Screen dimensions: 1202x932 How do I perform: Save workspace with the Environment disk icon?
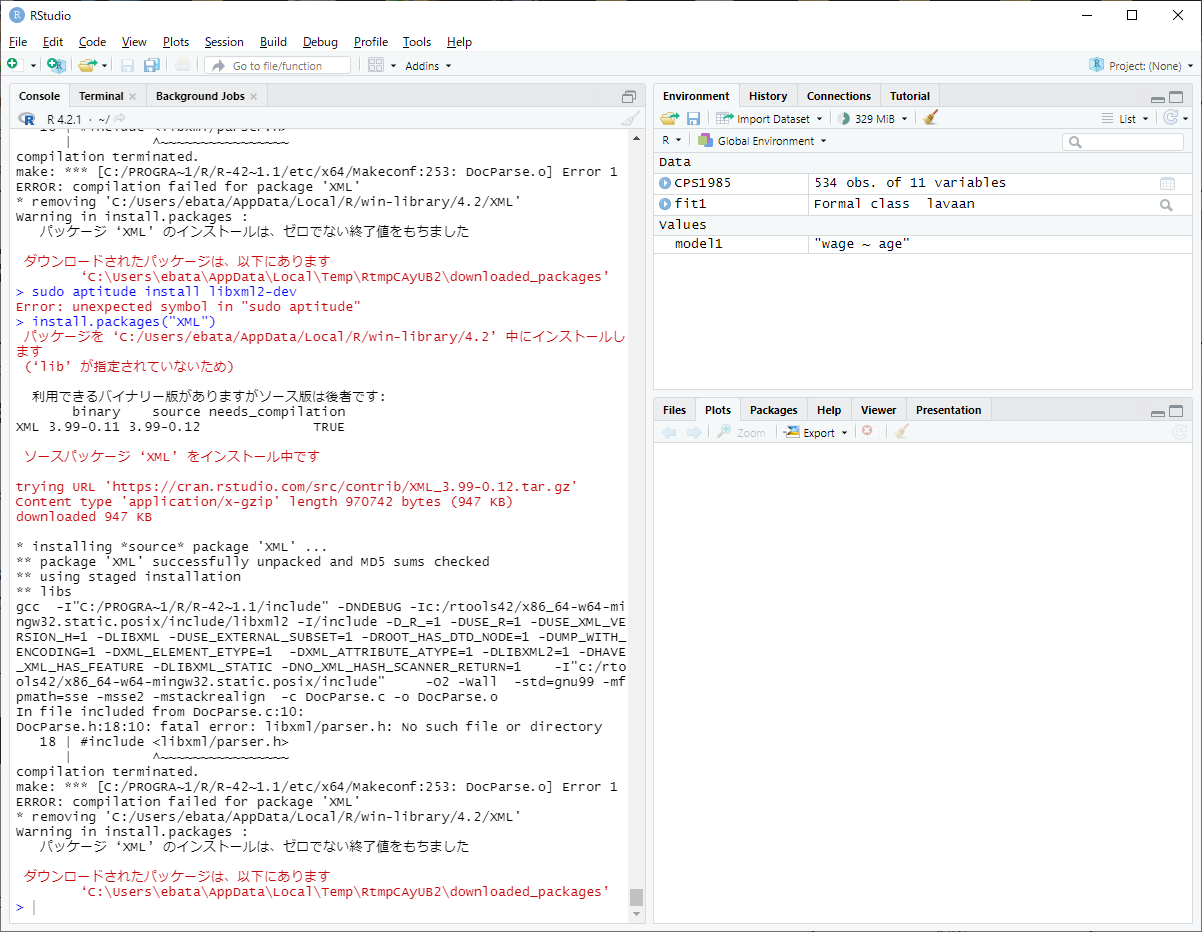tap(693, 118)
